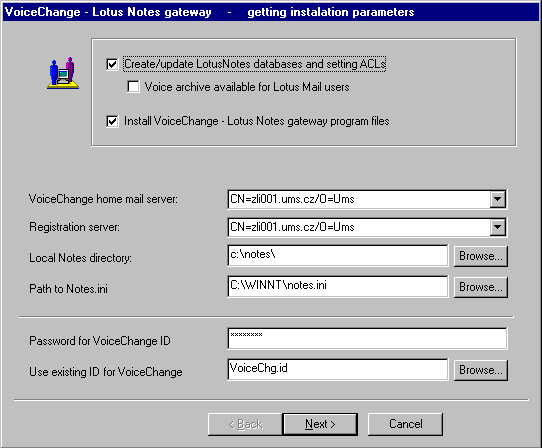Focus the Password for VoiceChange ID field
542x448 pixels.
coord(367,339)
